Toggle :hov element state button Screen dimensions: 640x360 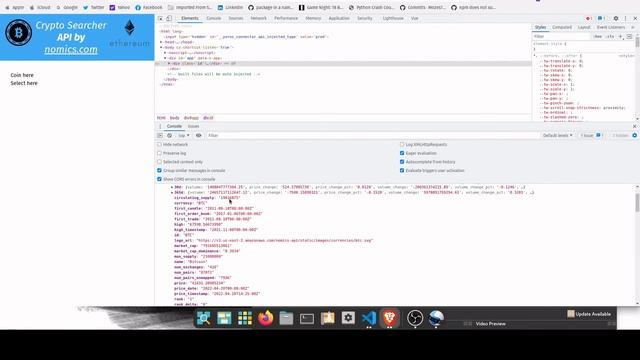(x=598, y=36)
